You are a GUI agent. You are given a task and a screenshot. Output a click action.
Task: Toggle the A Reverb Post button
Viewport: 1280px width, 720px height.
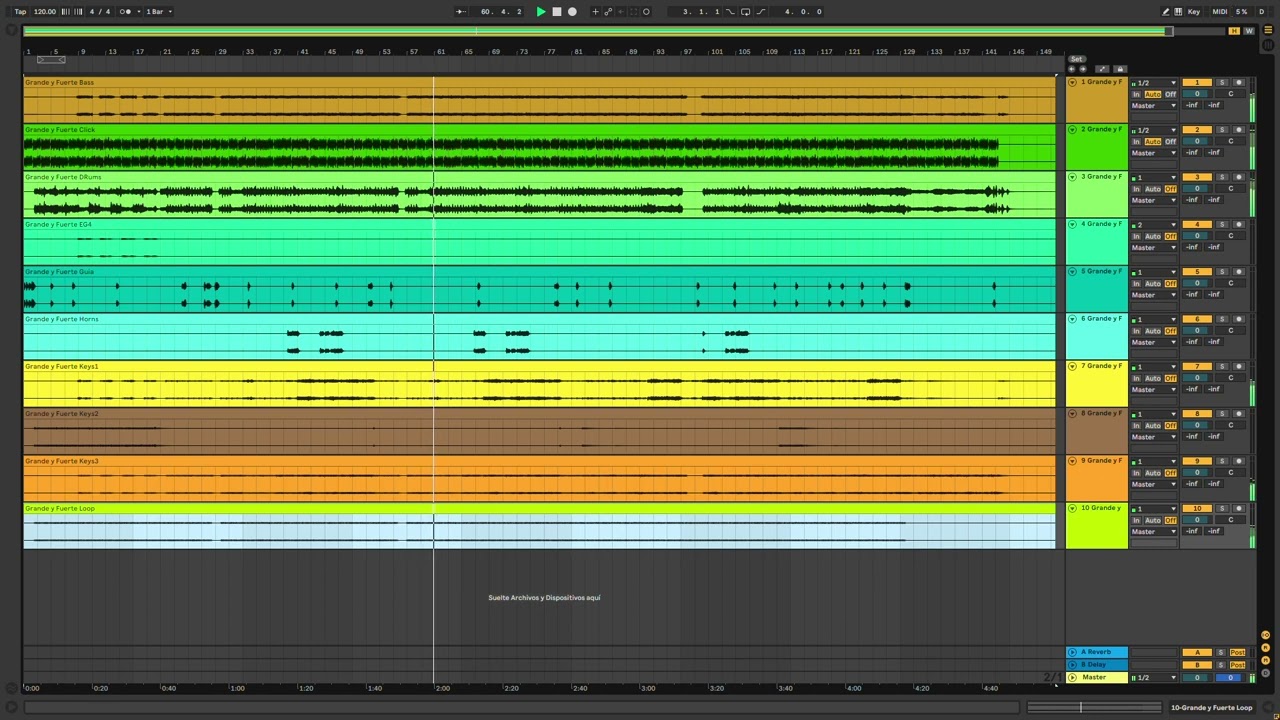click(x=1238, y=652)
